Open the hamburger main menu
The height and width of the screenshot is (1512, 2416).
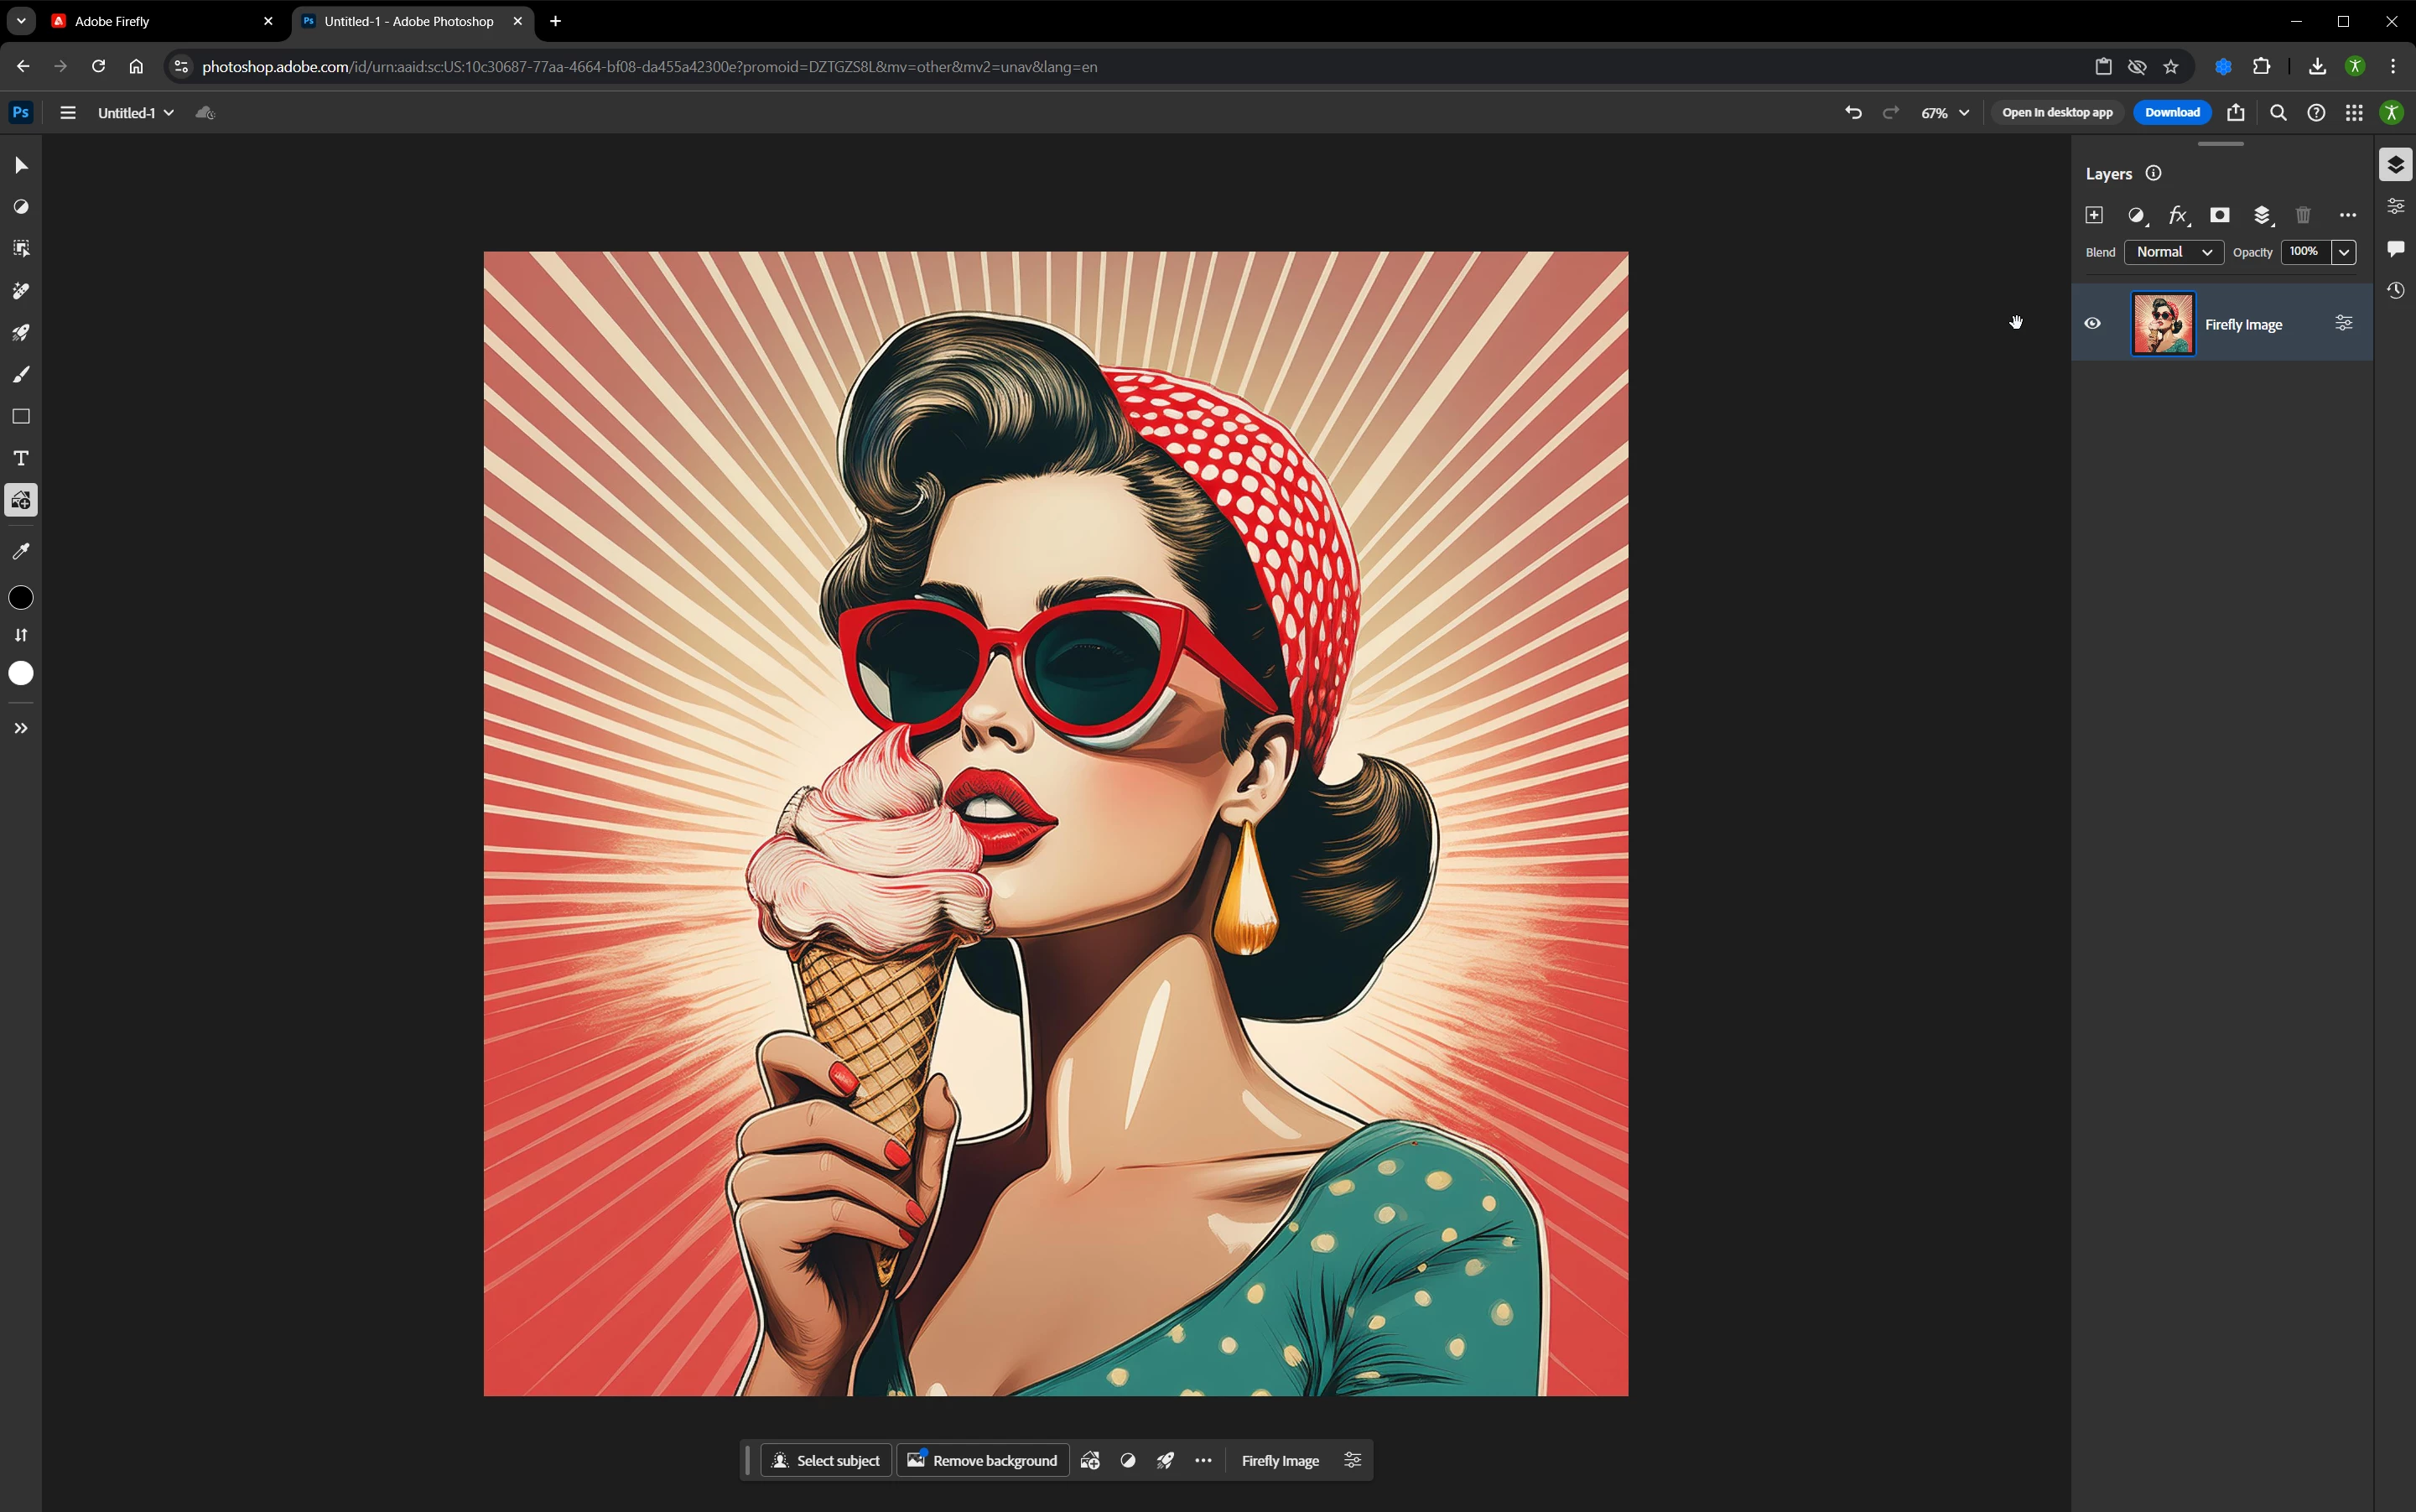68,113
